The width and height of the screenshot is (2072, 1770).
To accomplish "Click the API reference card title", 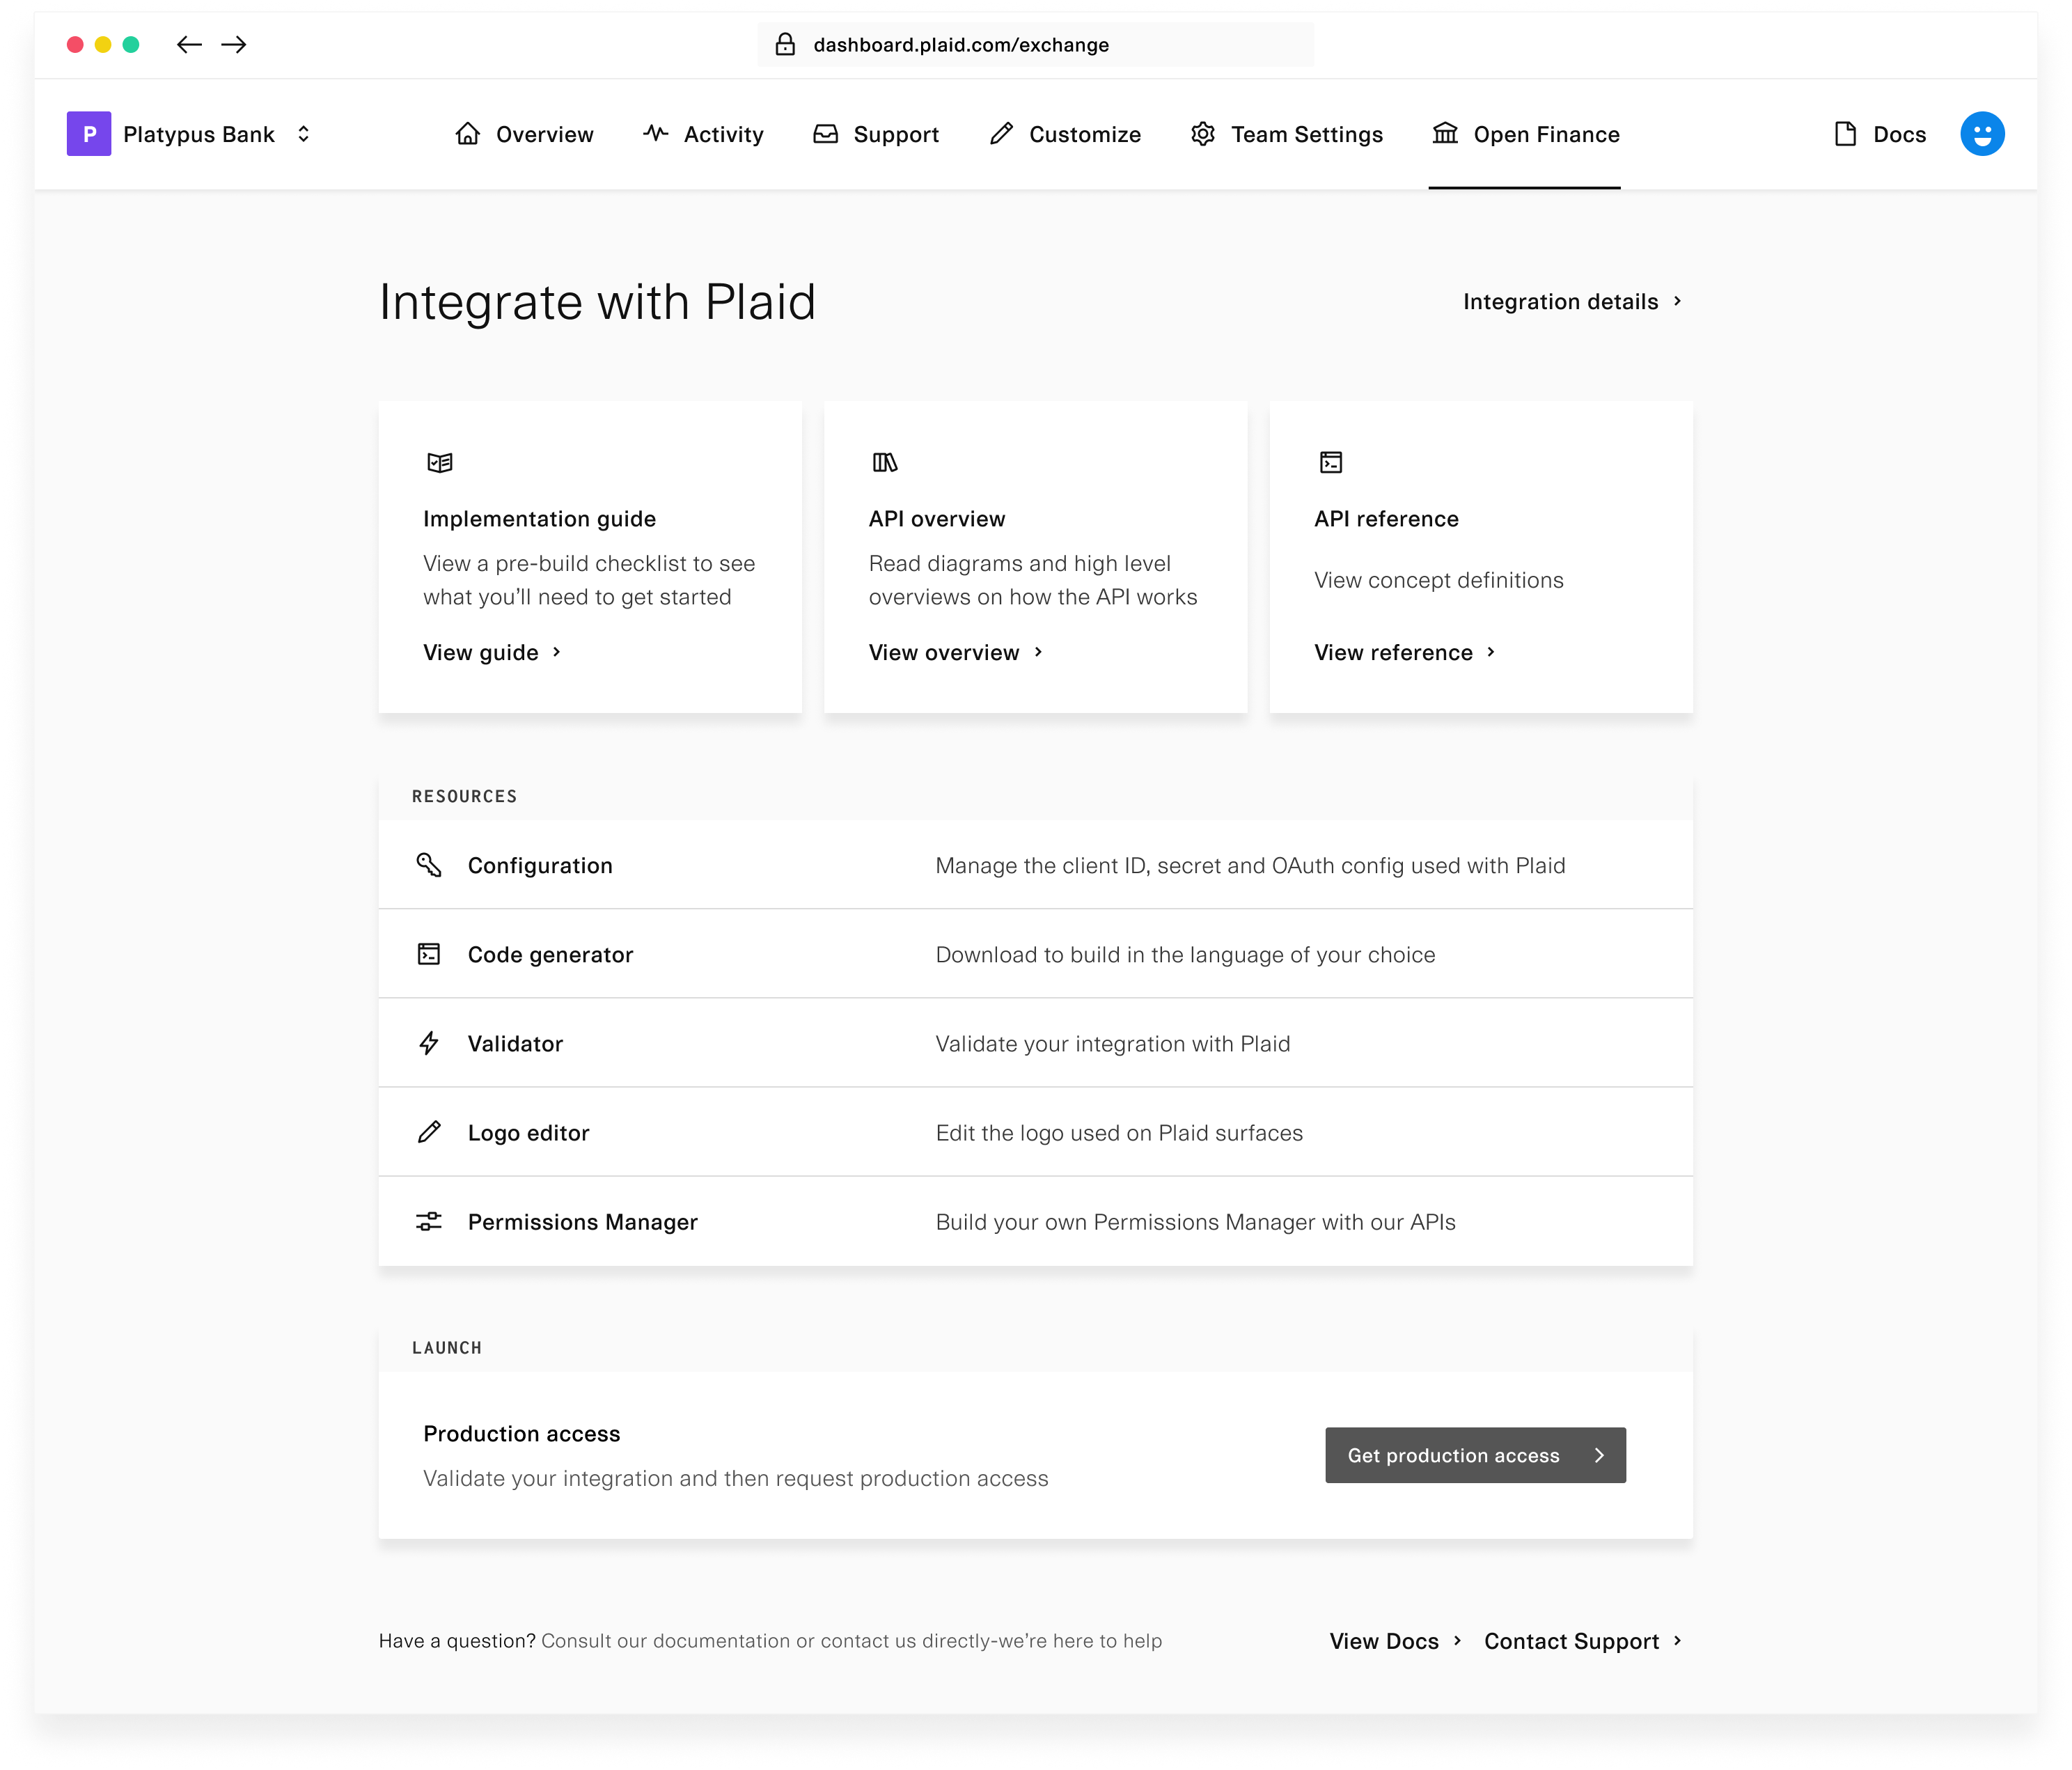I will (x=1386, y=519).
